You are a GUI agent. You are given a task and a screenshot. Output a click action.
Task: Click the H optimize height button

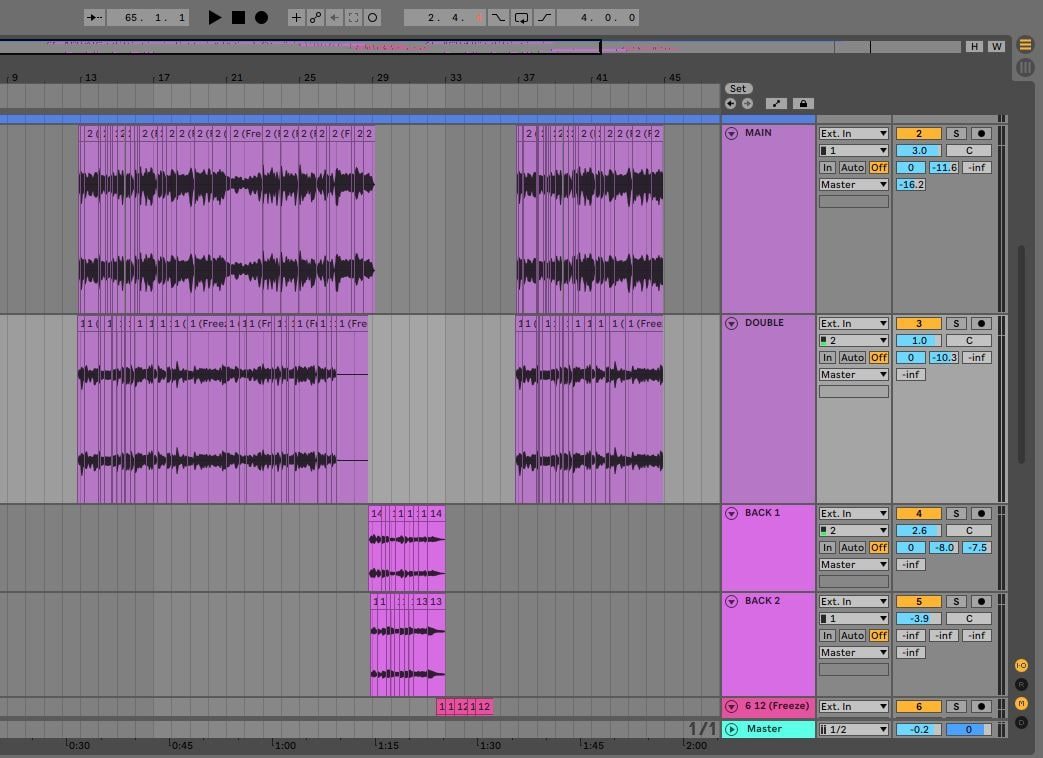click(974, 47)
